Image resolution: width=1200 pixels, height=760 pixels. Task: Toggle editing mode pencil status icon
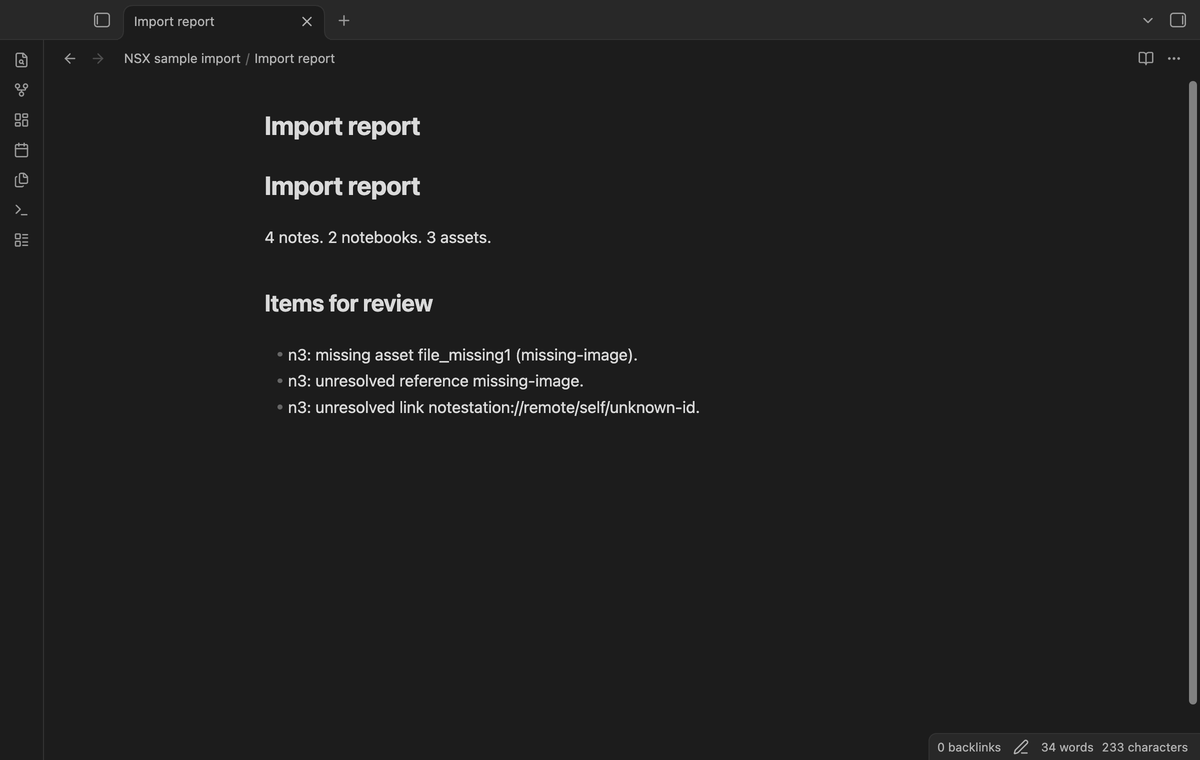[x=1021, y=747]
